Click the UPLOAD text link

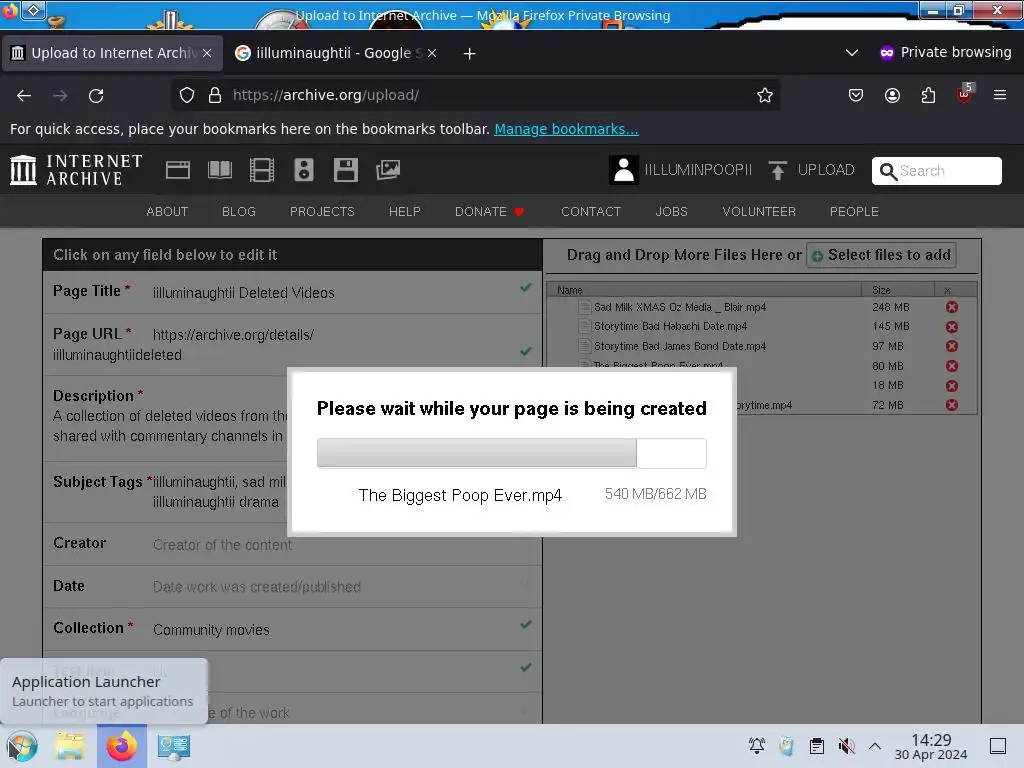[826, 170]
